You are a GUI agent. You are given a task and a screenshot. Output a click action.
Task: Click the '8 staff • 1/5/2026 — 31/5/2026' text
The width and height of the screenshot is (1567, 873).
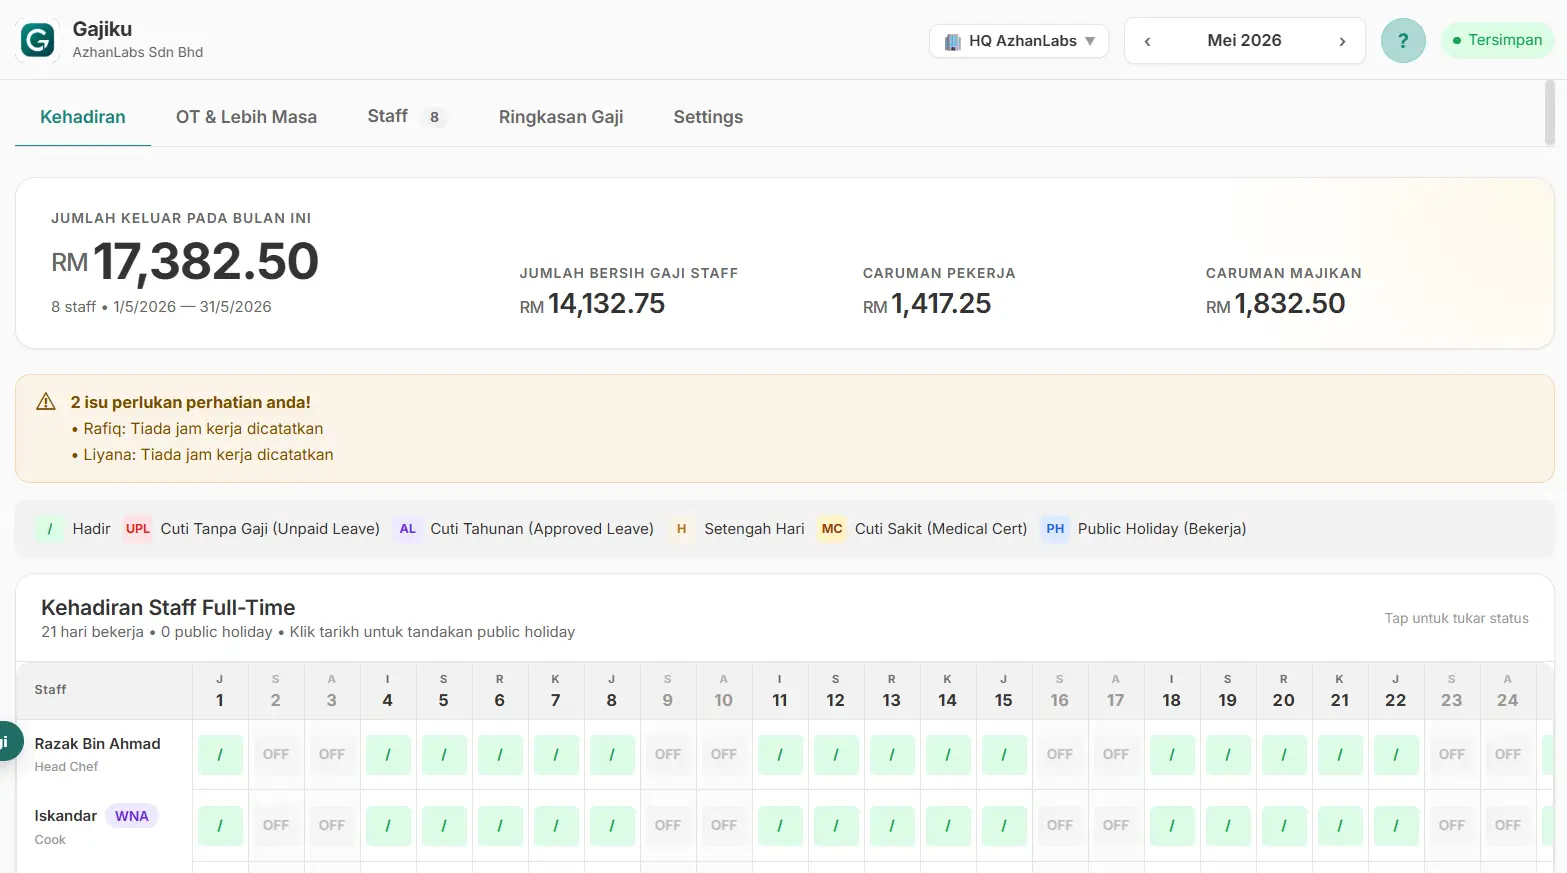tap(161, 307)
